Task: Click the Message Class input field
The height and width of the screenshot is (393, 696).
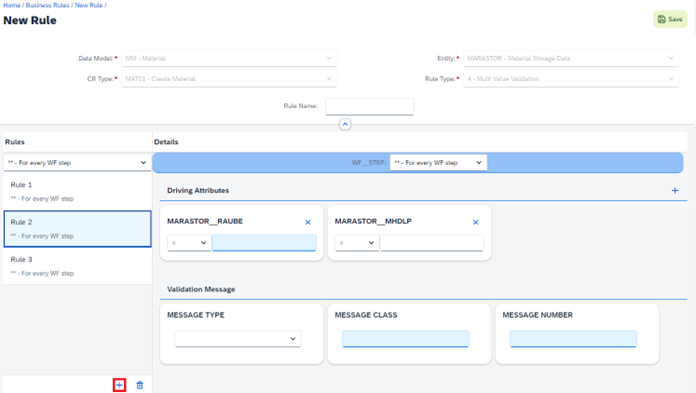Action: 406,339
